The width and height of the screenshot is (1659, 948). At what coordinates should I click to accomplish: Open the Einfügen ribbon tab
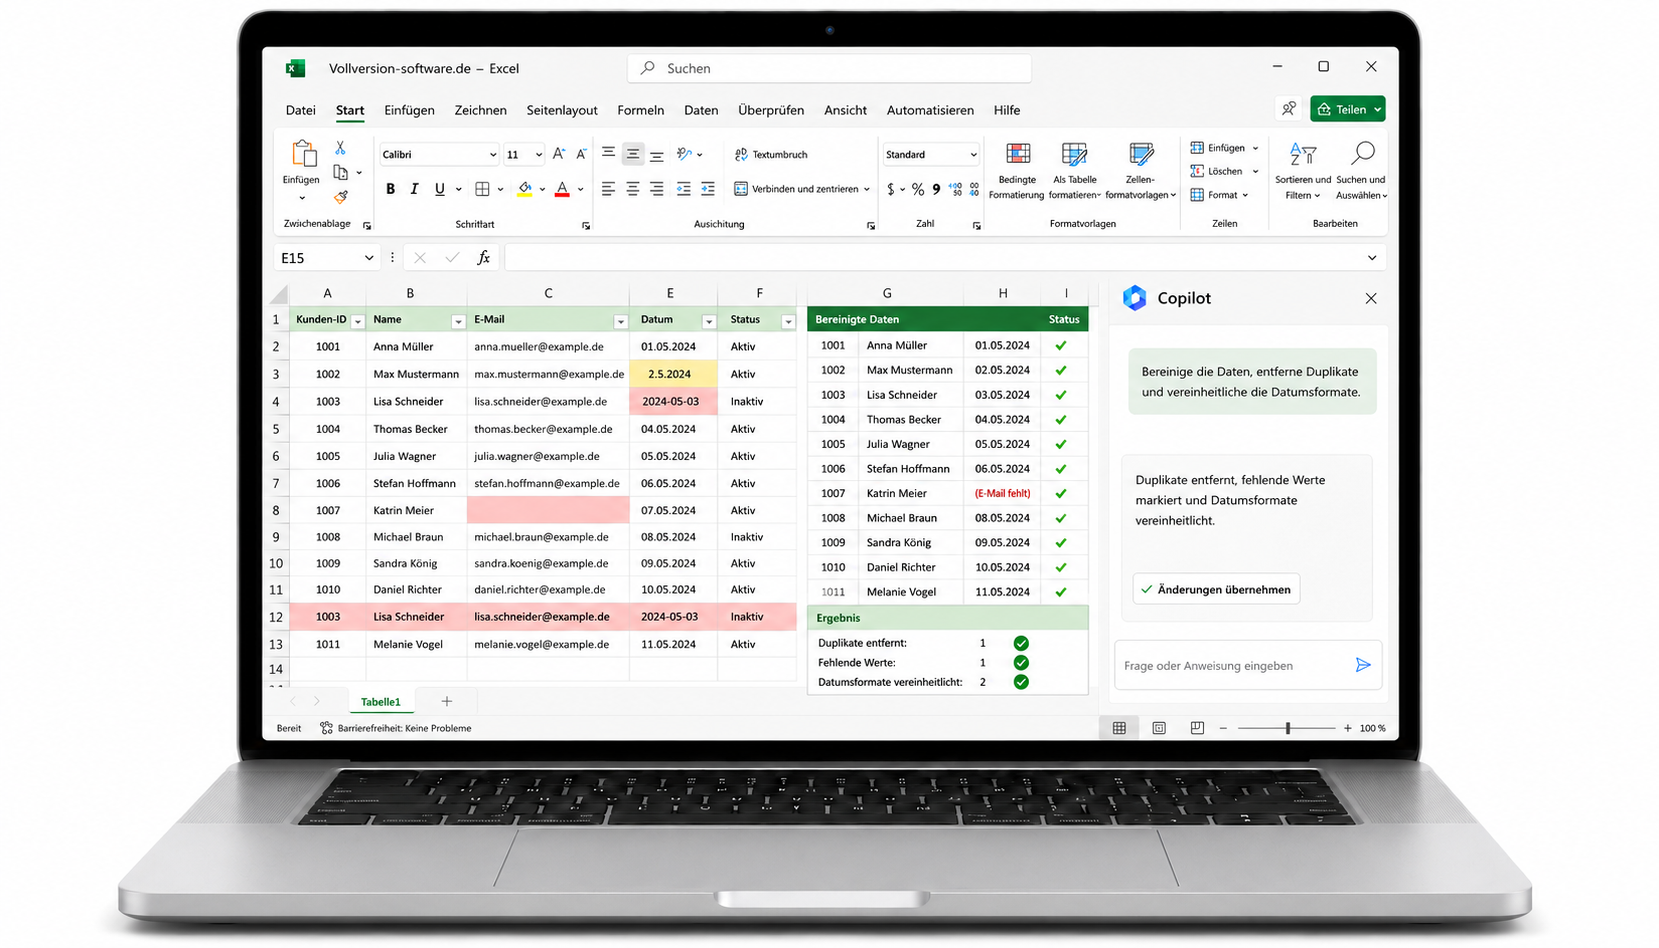click(x=409, y=110)
